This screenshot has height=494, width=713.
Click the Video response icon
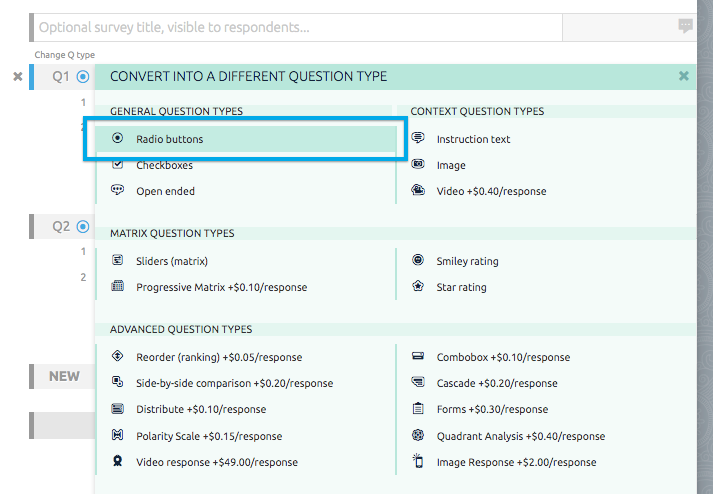(x=118, y=462)
